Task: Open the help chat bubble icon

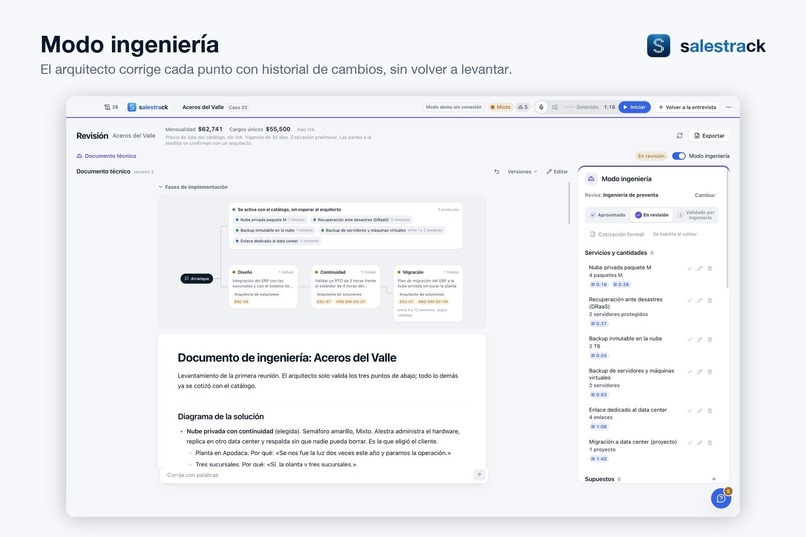Action: (x=721, y=498)
